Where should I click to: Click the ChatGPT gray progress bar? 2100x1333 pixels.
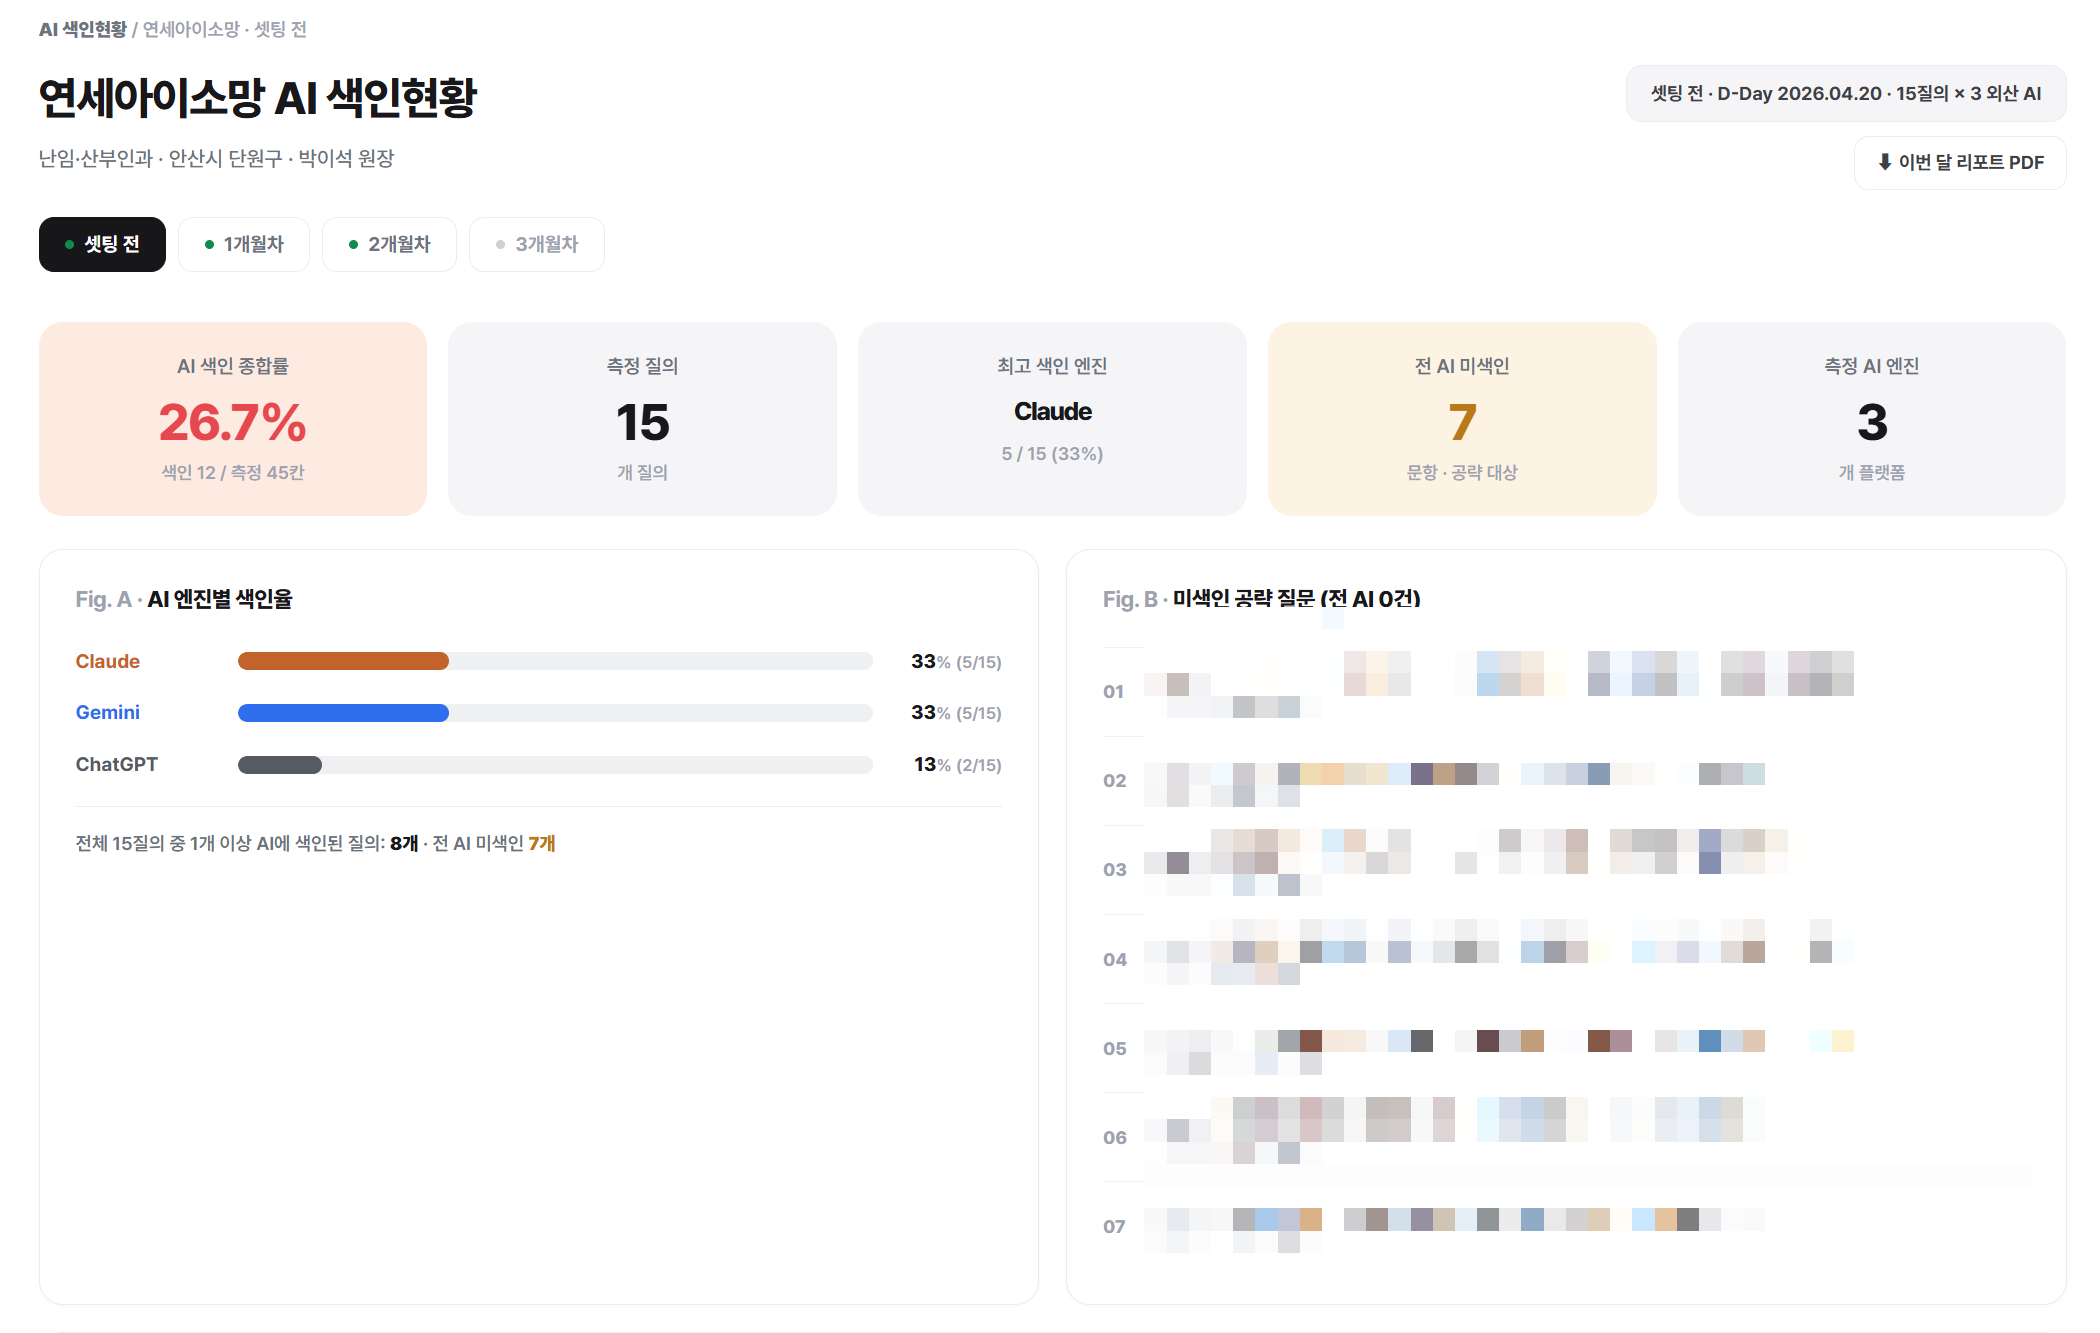[x=280, y=764]
